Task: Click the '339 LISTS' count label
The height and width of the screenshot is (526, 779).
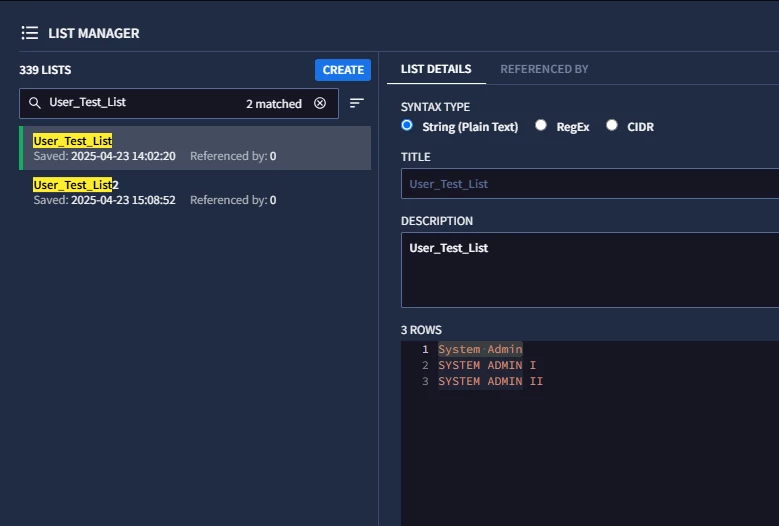Action: (x=45, y=70)
